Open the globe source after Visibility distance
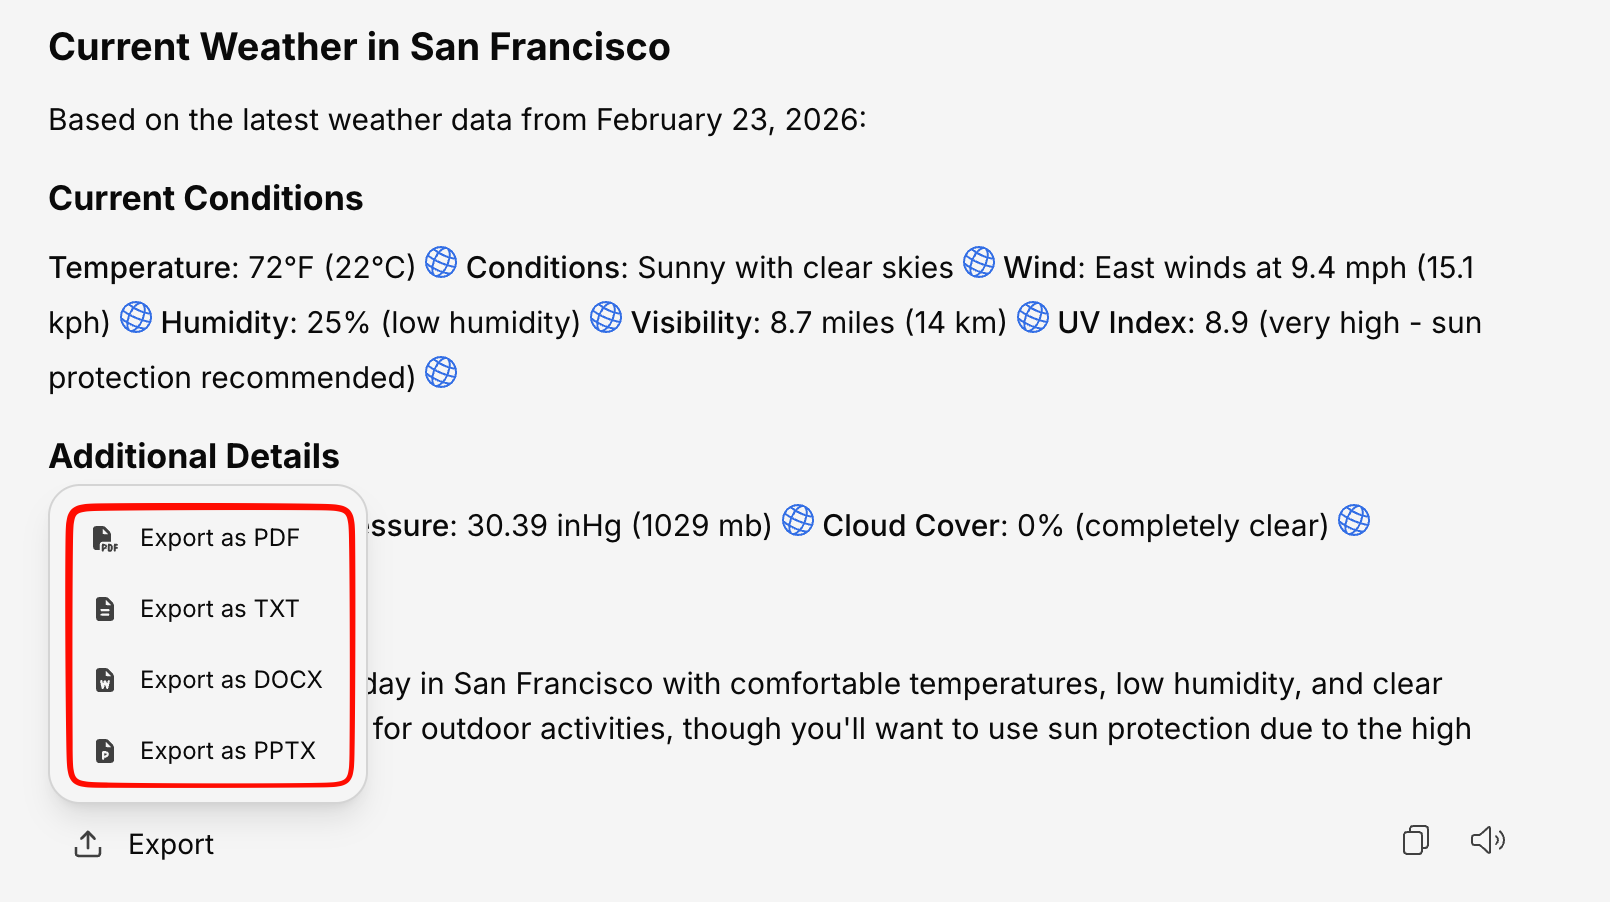Viewport: 1610px width, 902px height. (1033, 318)
